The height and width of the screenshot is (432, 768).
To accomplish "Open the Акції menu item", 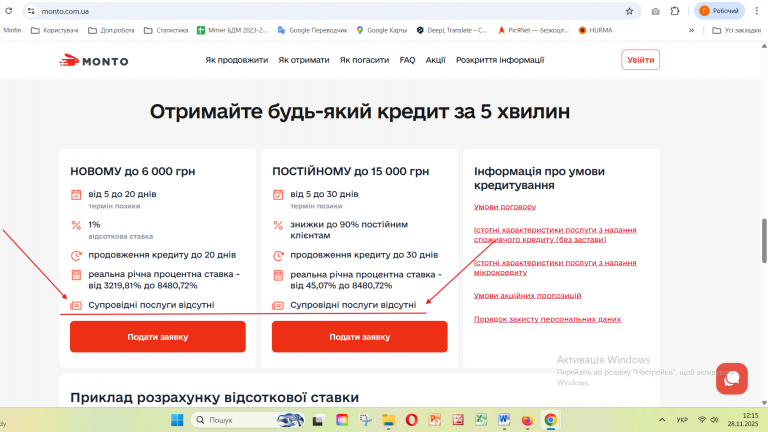I will pyautogui.click(x=435, y=60).
